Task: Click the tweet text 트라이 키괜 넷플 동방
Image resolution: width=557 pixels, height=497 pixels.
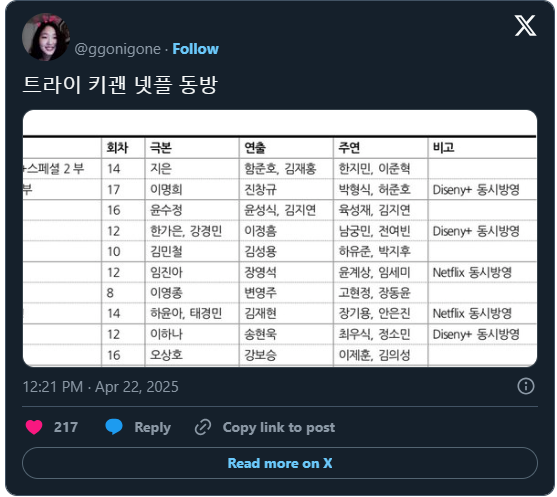Action: click(x=120, y=85)
